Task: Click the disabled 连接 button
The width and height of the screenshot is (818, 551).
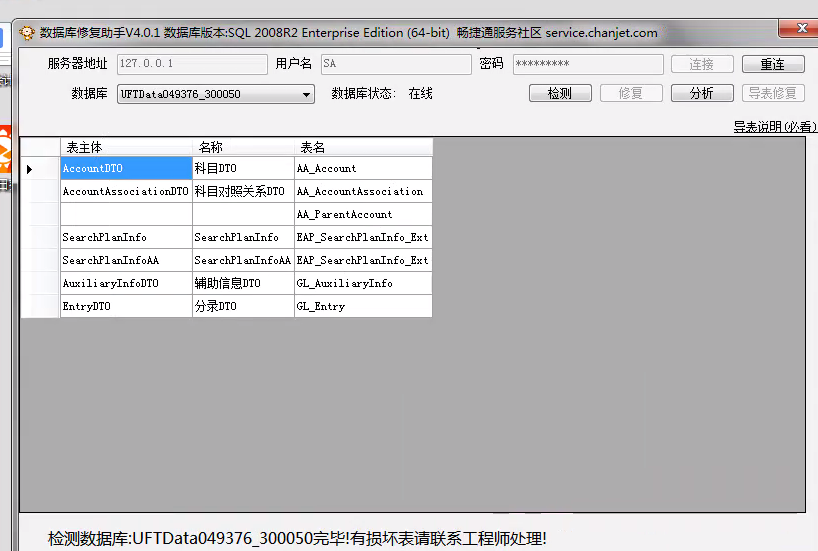Action: pyautogui.click(x=702, y=64)
